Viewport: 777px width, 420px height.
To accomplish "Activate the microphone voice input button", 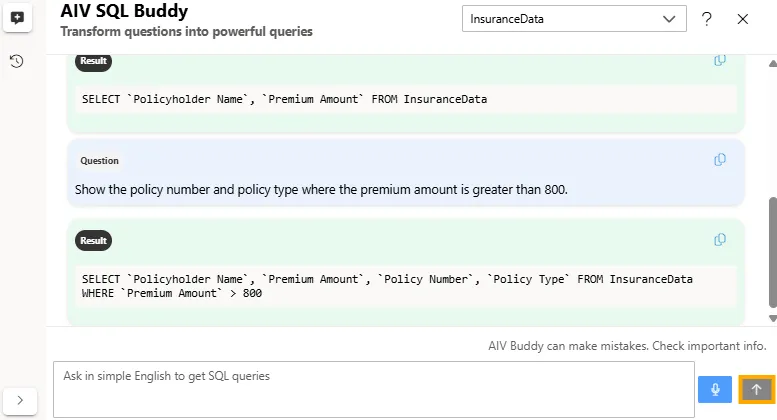I will (715, 389).
